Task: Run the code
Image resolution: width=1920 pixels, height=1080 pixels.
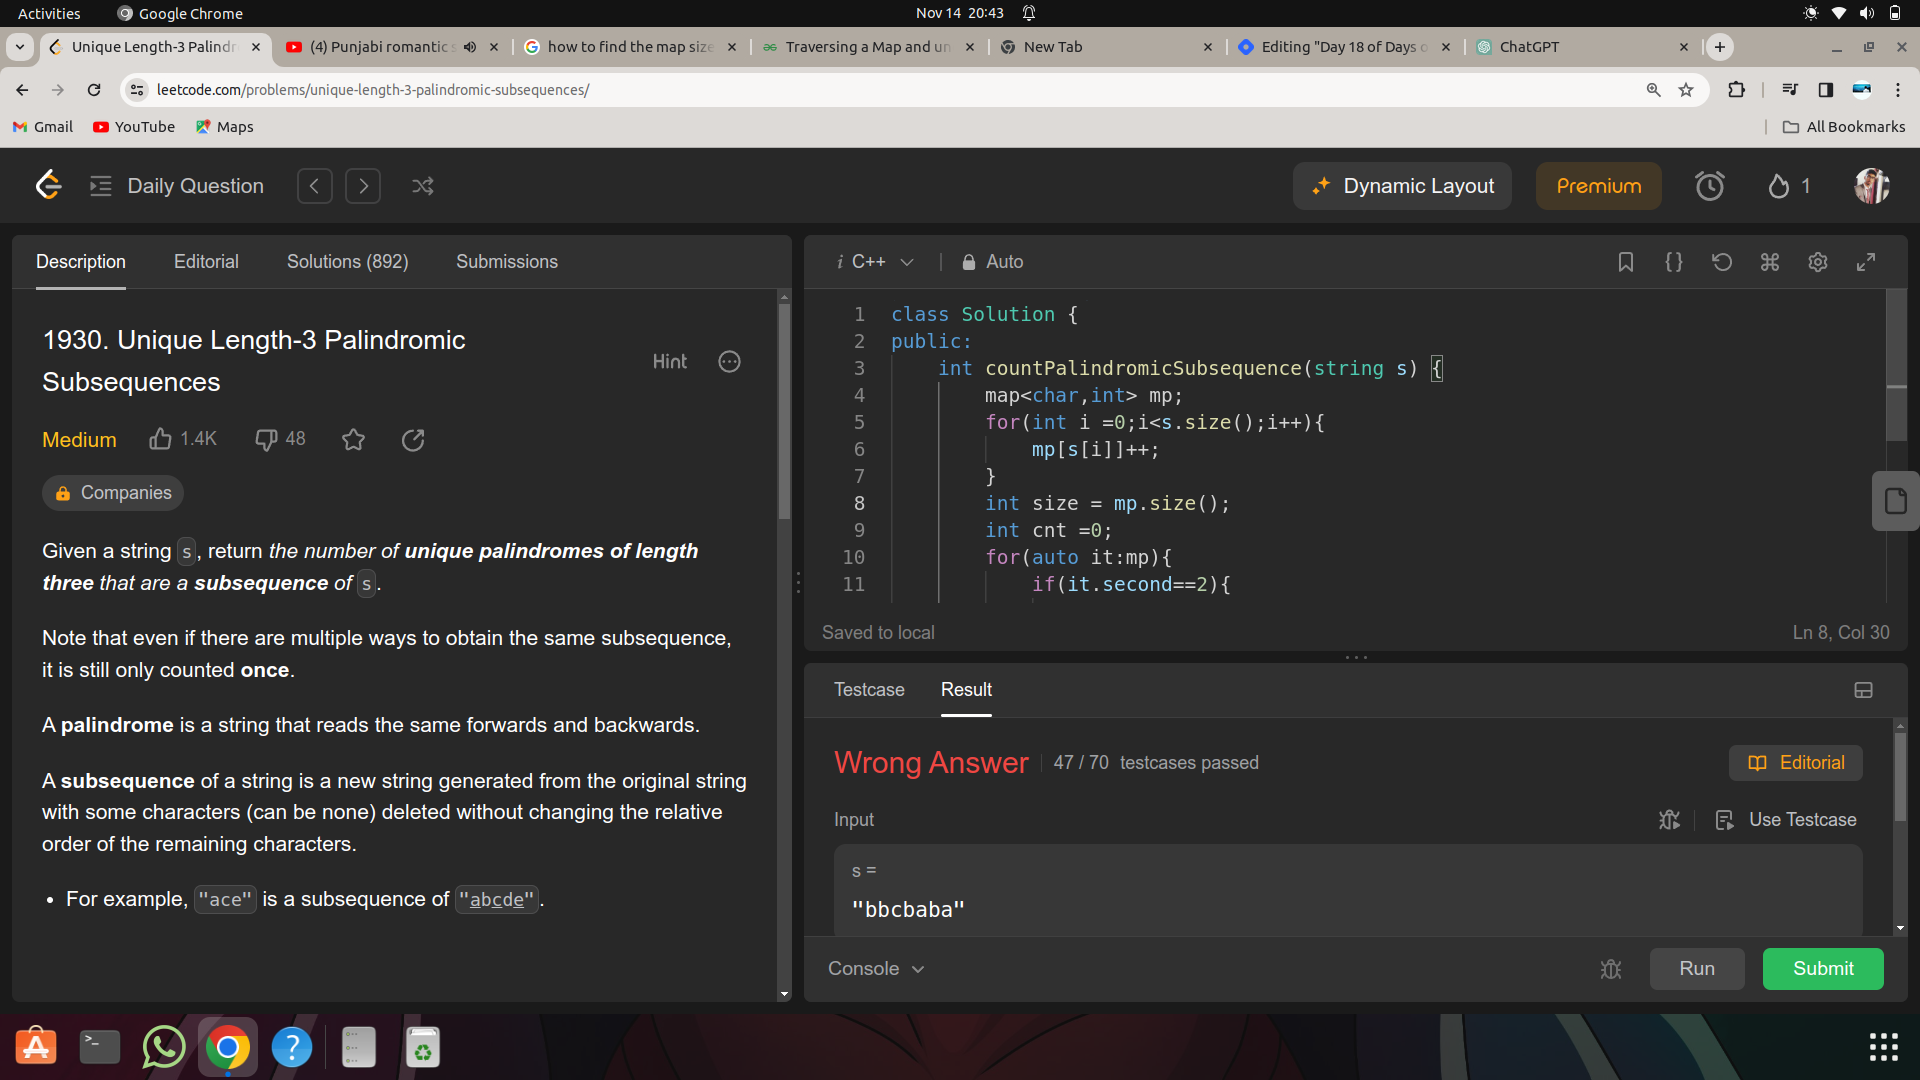Action: point(1697,969)
